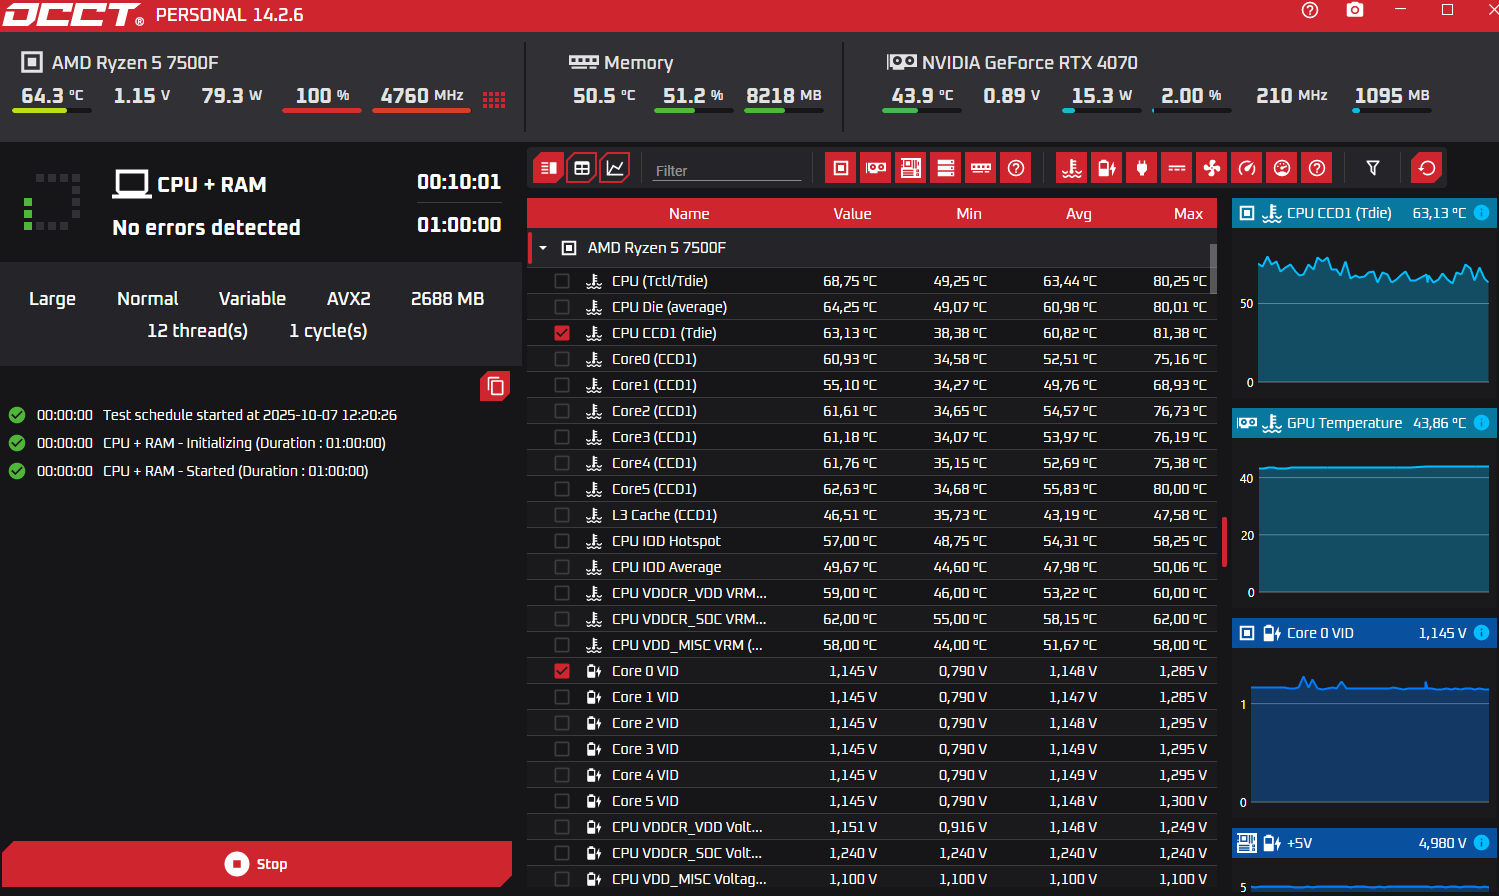1499x896 pixels.
Task: Sort the table by Value column
Action: click(852, 214)
